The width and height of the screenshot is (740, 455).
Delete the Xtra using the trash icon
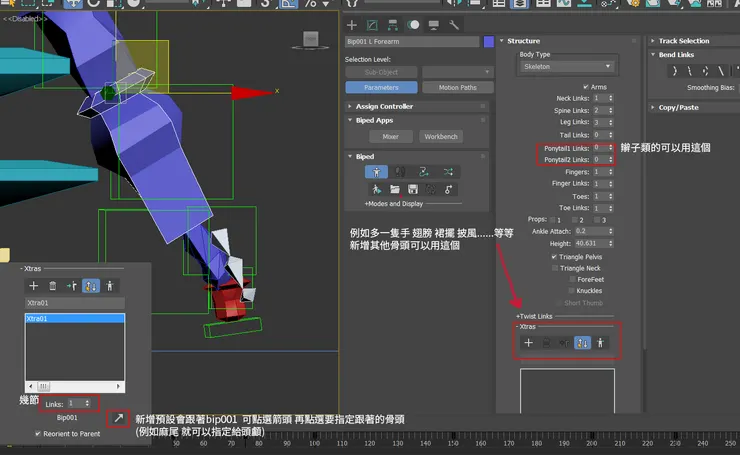[x=52, y=285]
